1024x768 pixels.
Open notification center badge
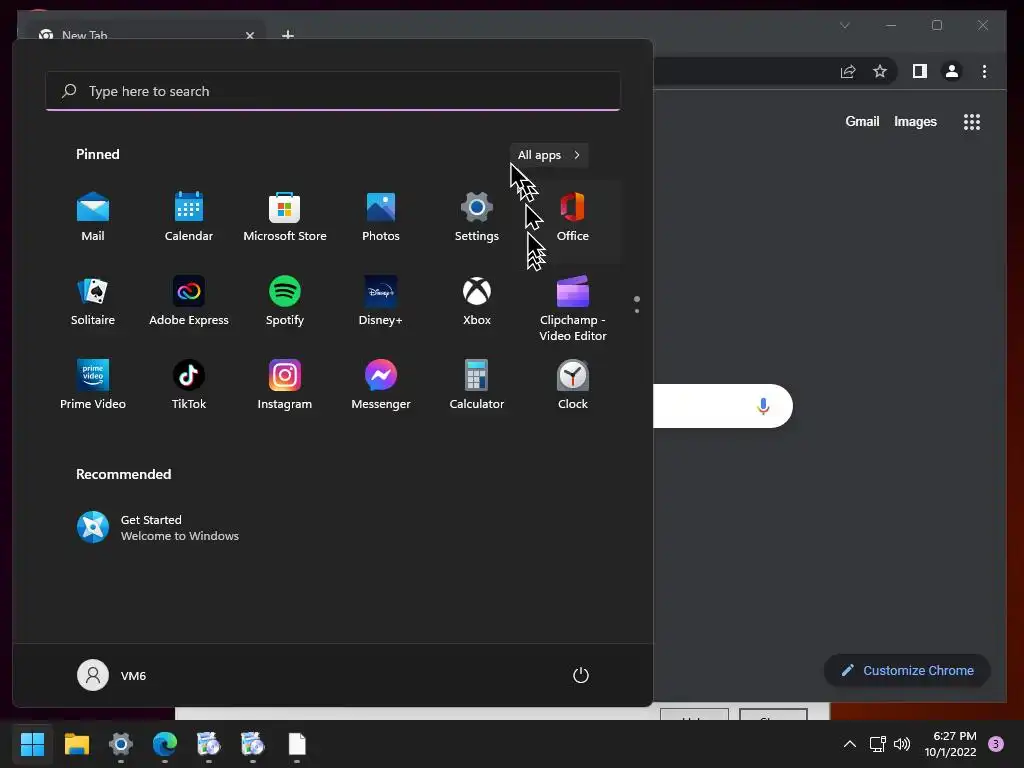[996, 744]
